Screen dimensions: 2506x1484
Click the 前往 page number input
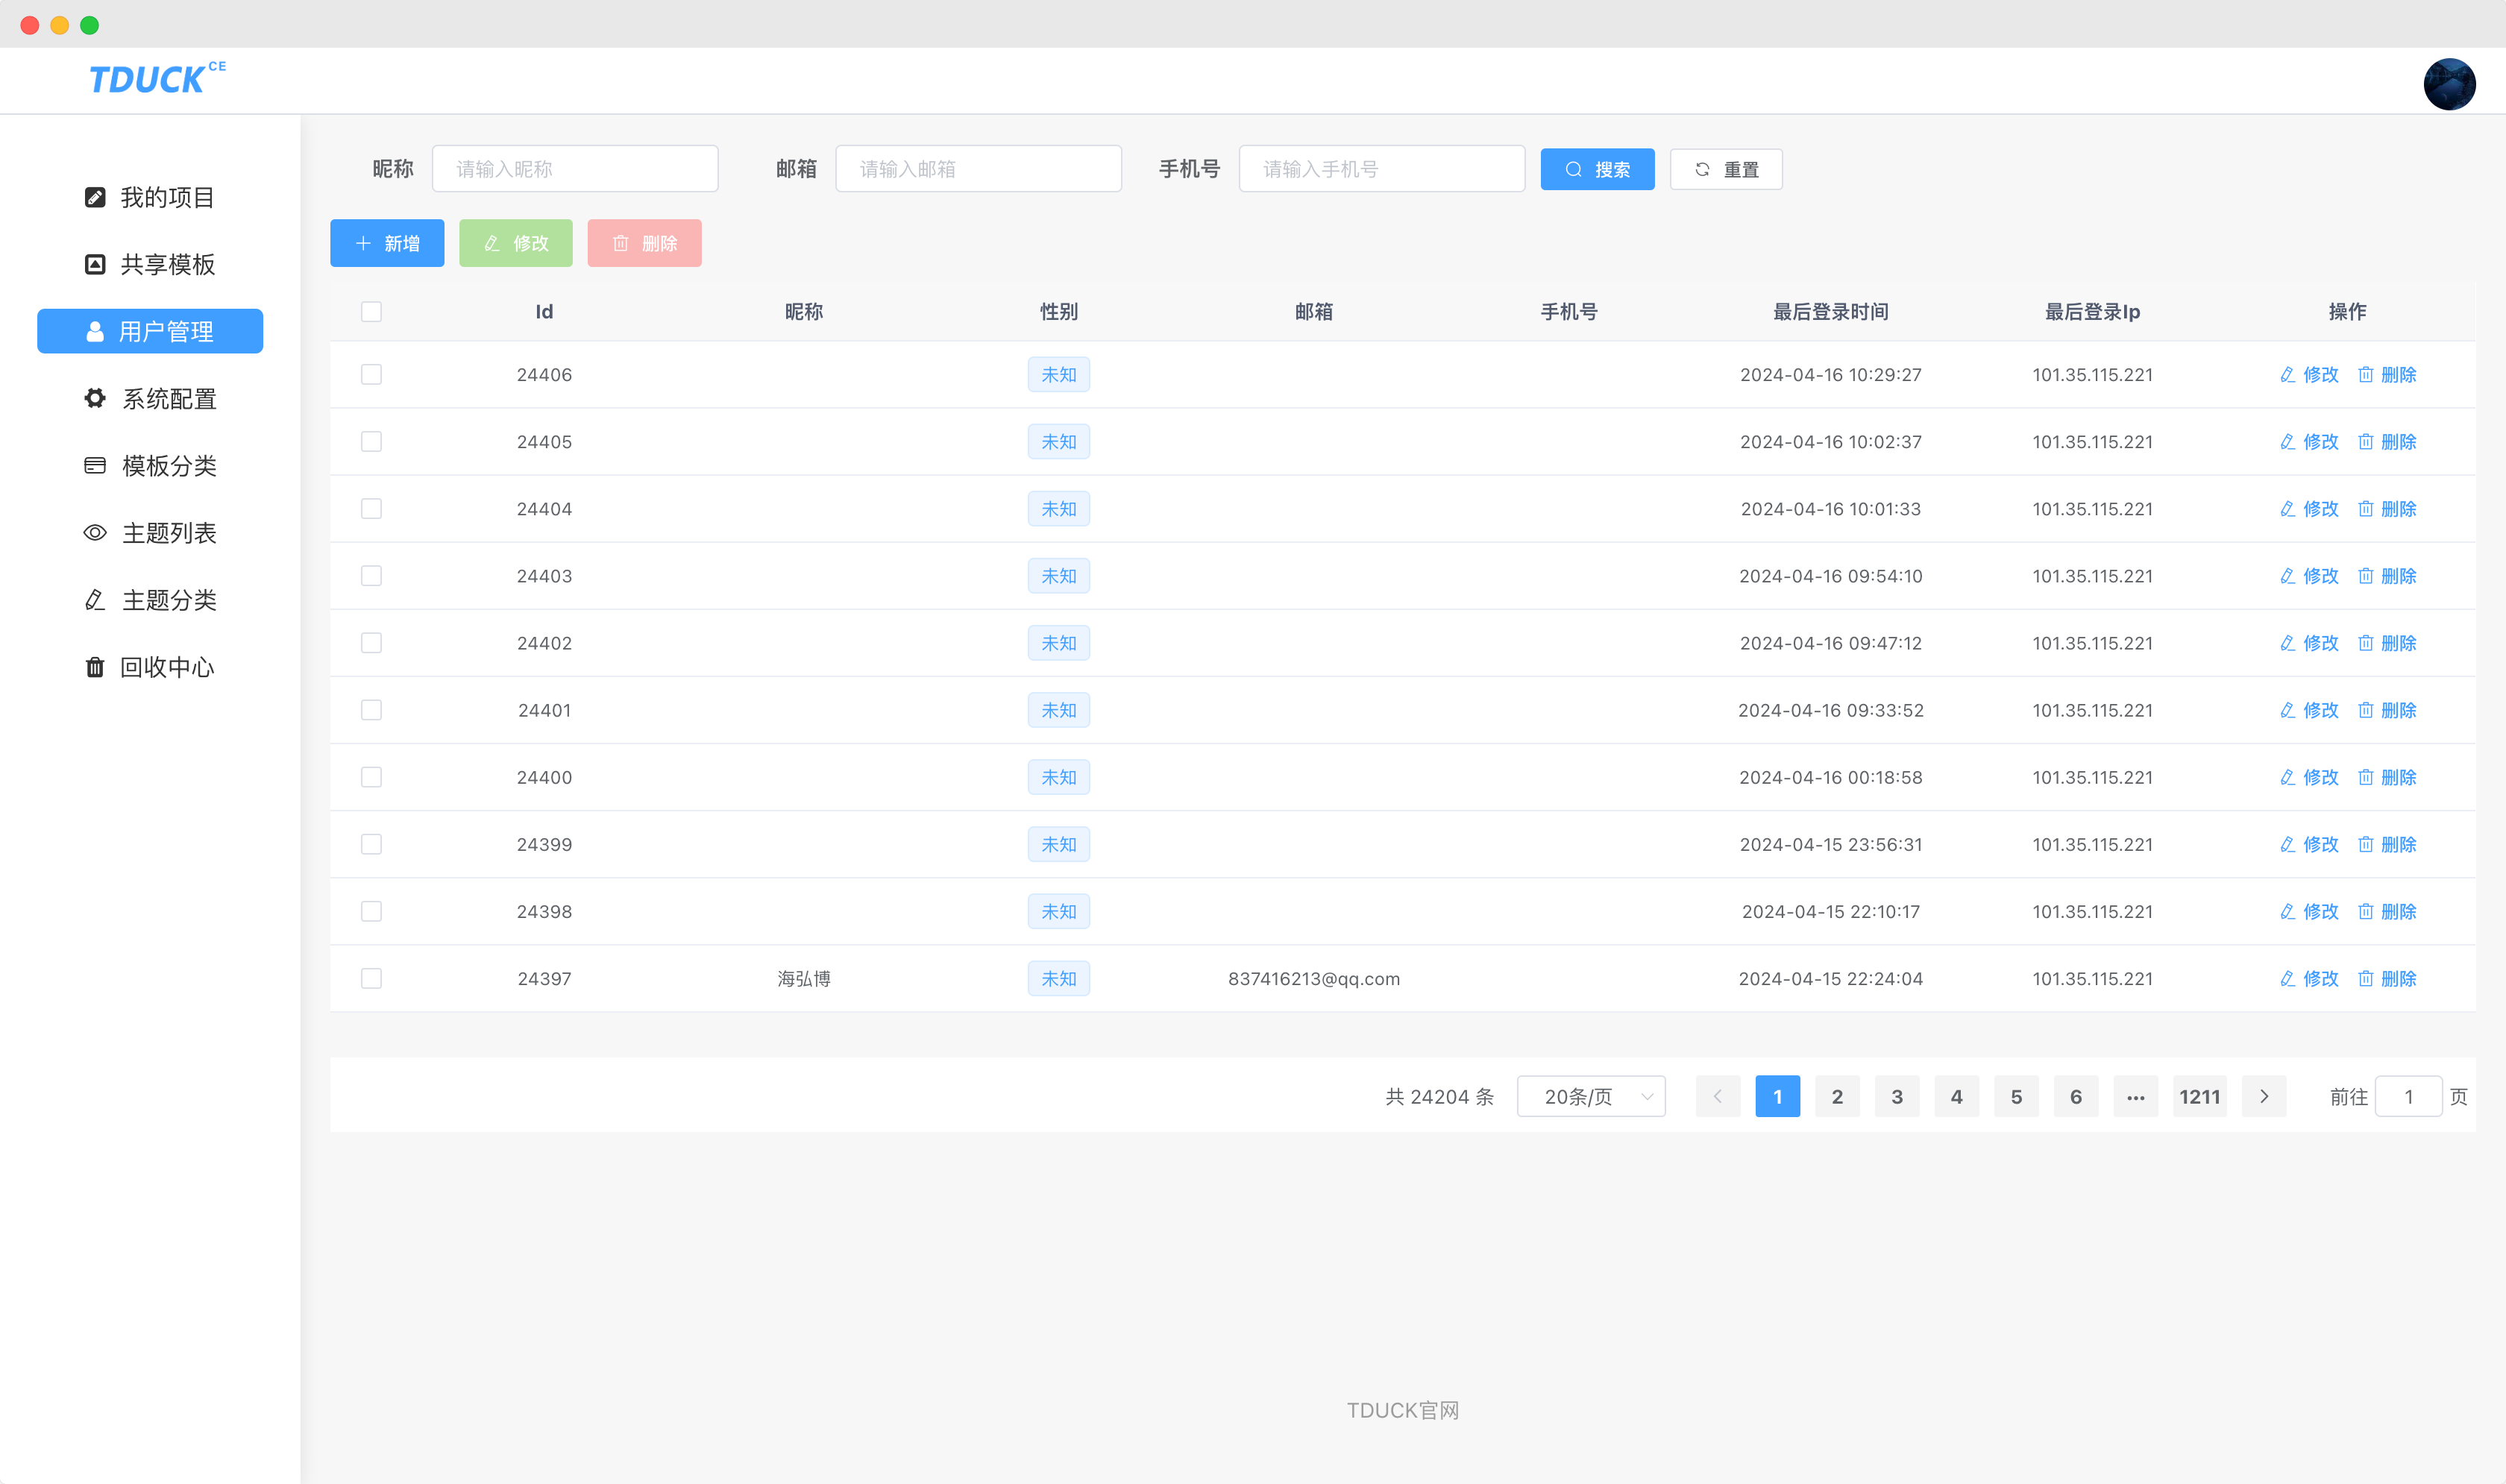[2408, 1096]
